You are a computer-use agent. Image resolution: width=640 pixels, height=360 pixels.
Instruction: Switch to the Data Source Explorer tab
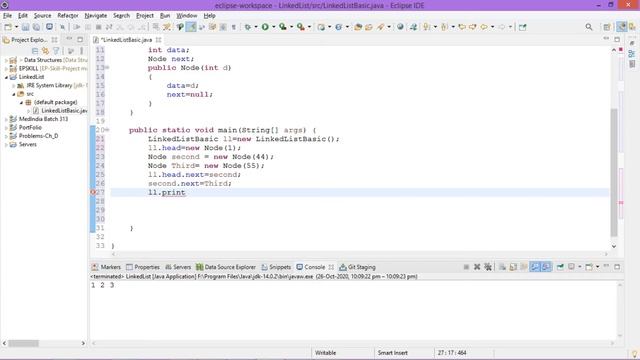click(x=226, y=267)
